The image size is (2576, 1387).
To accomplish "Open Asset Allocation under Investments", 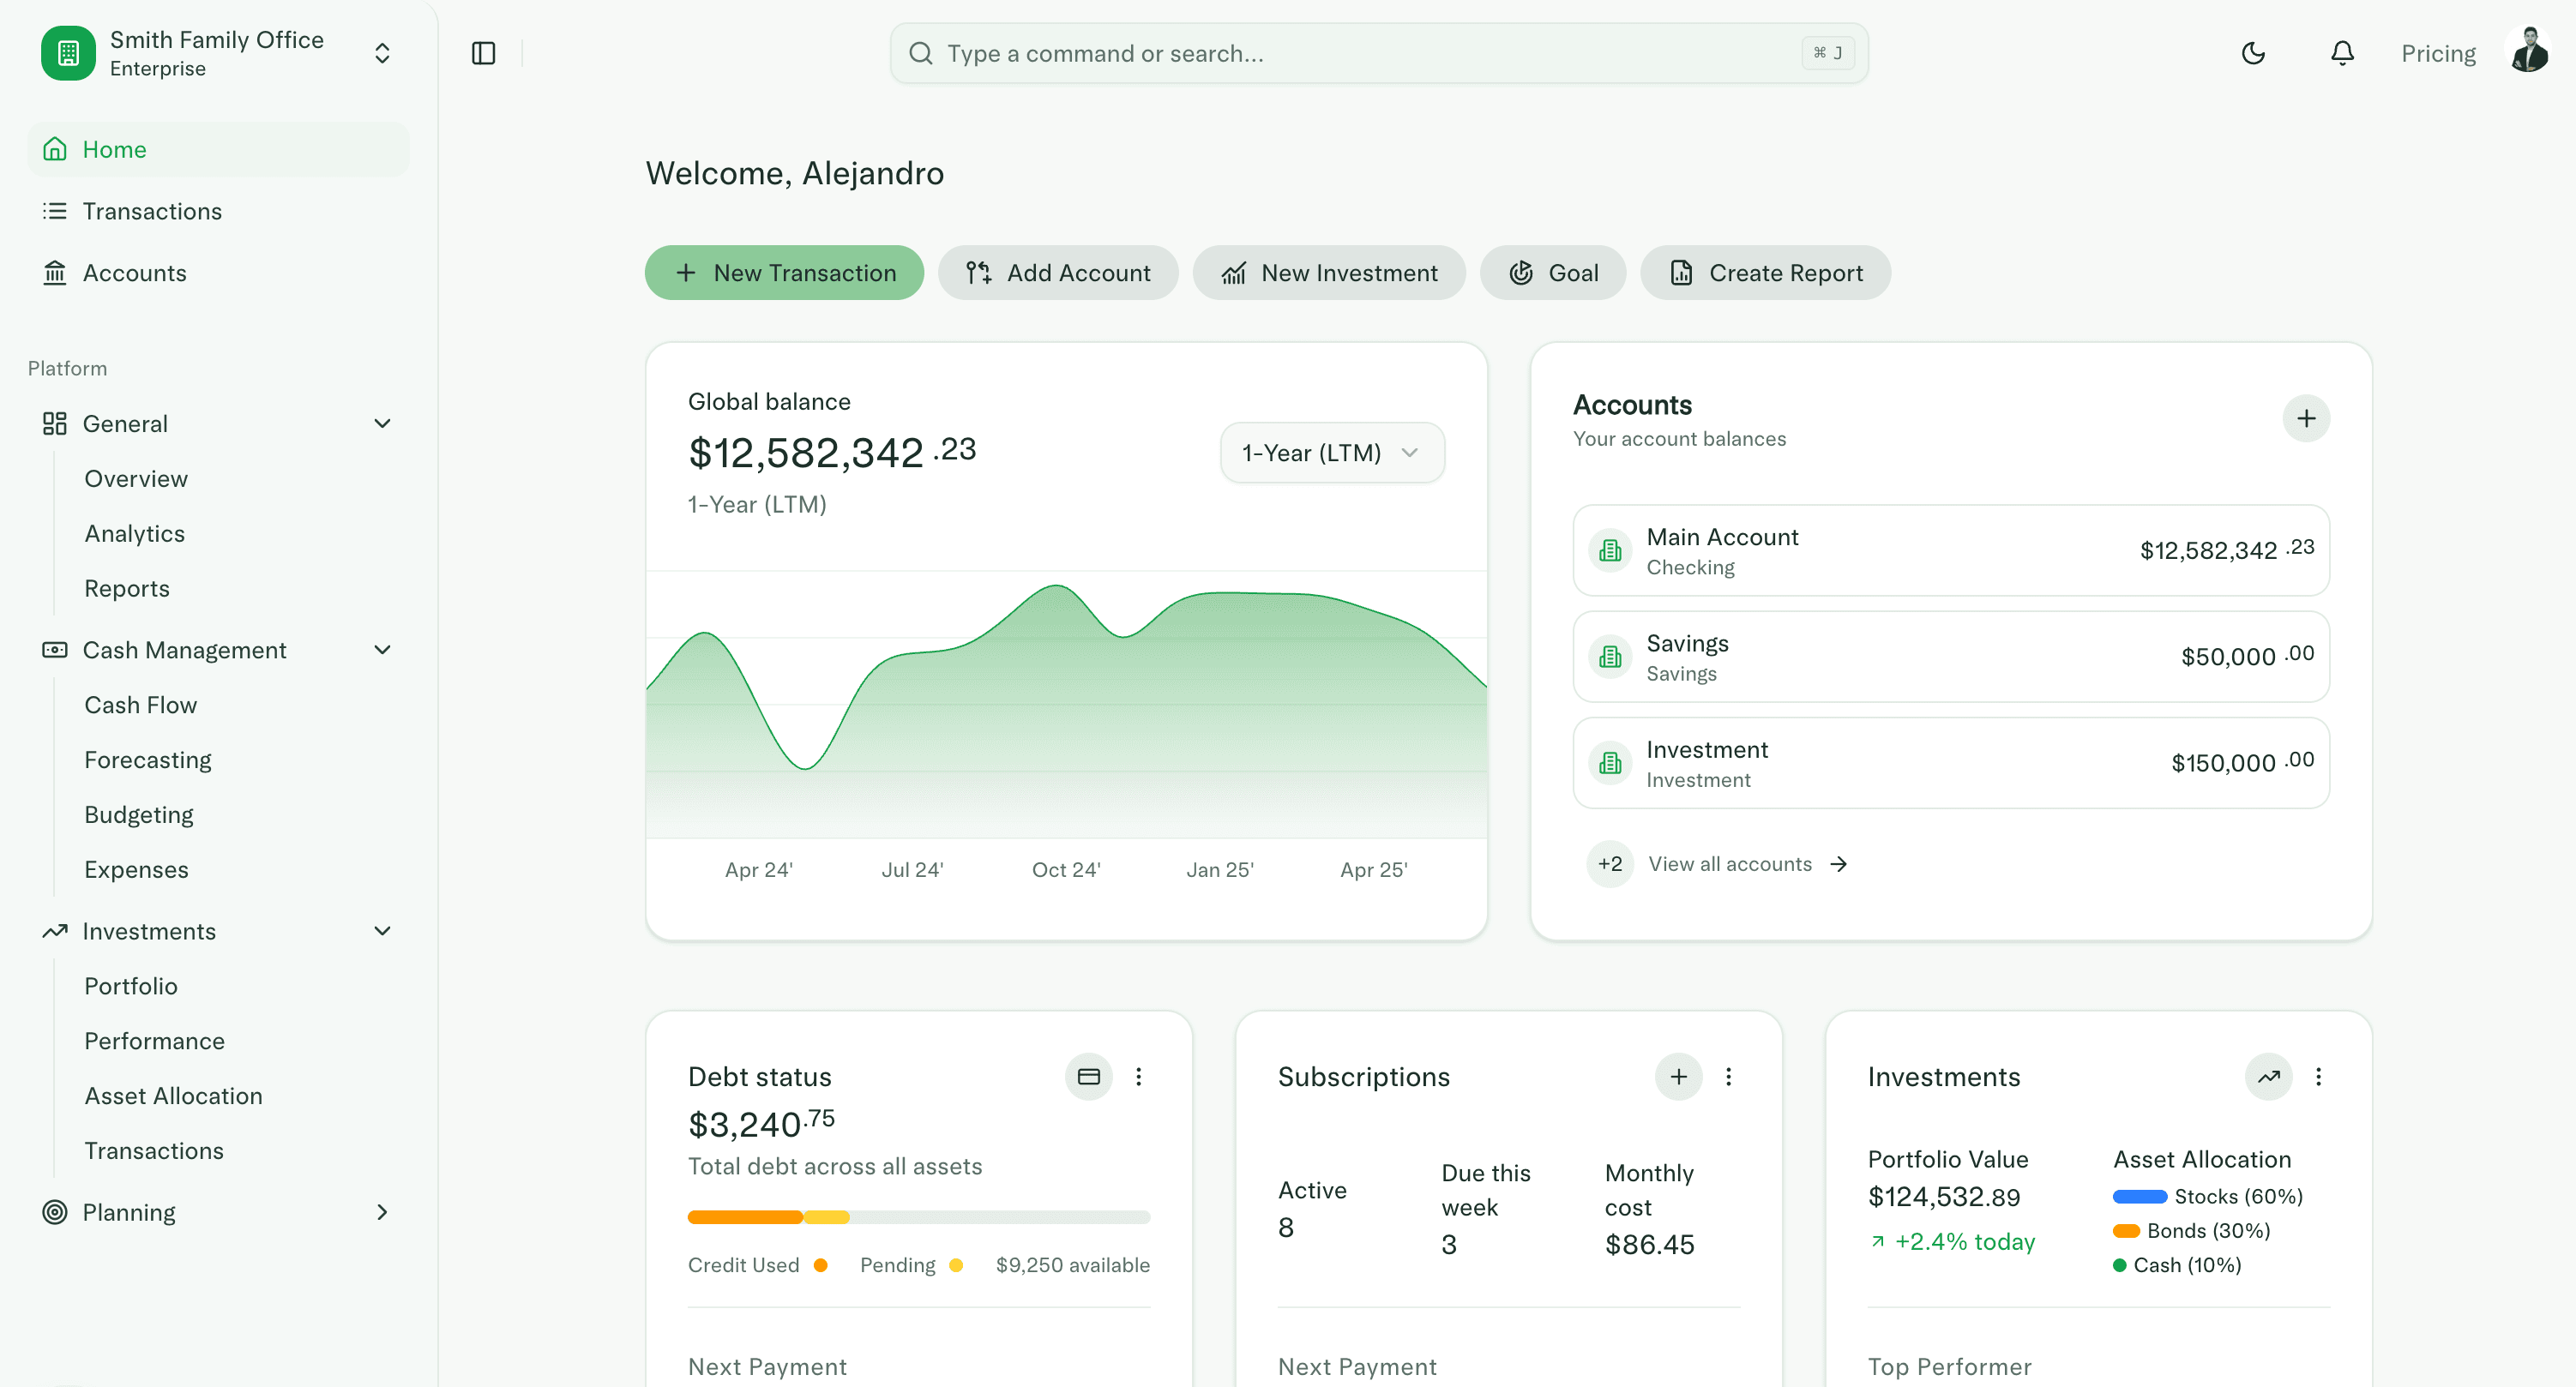I will [173, 1095].
